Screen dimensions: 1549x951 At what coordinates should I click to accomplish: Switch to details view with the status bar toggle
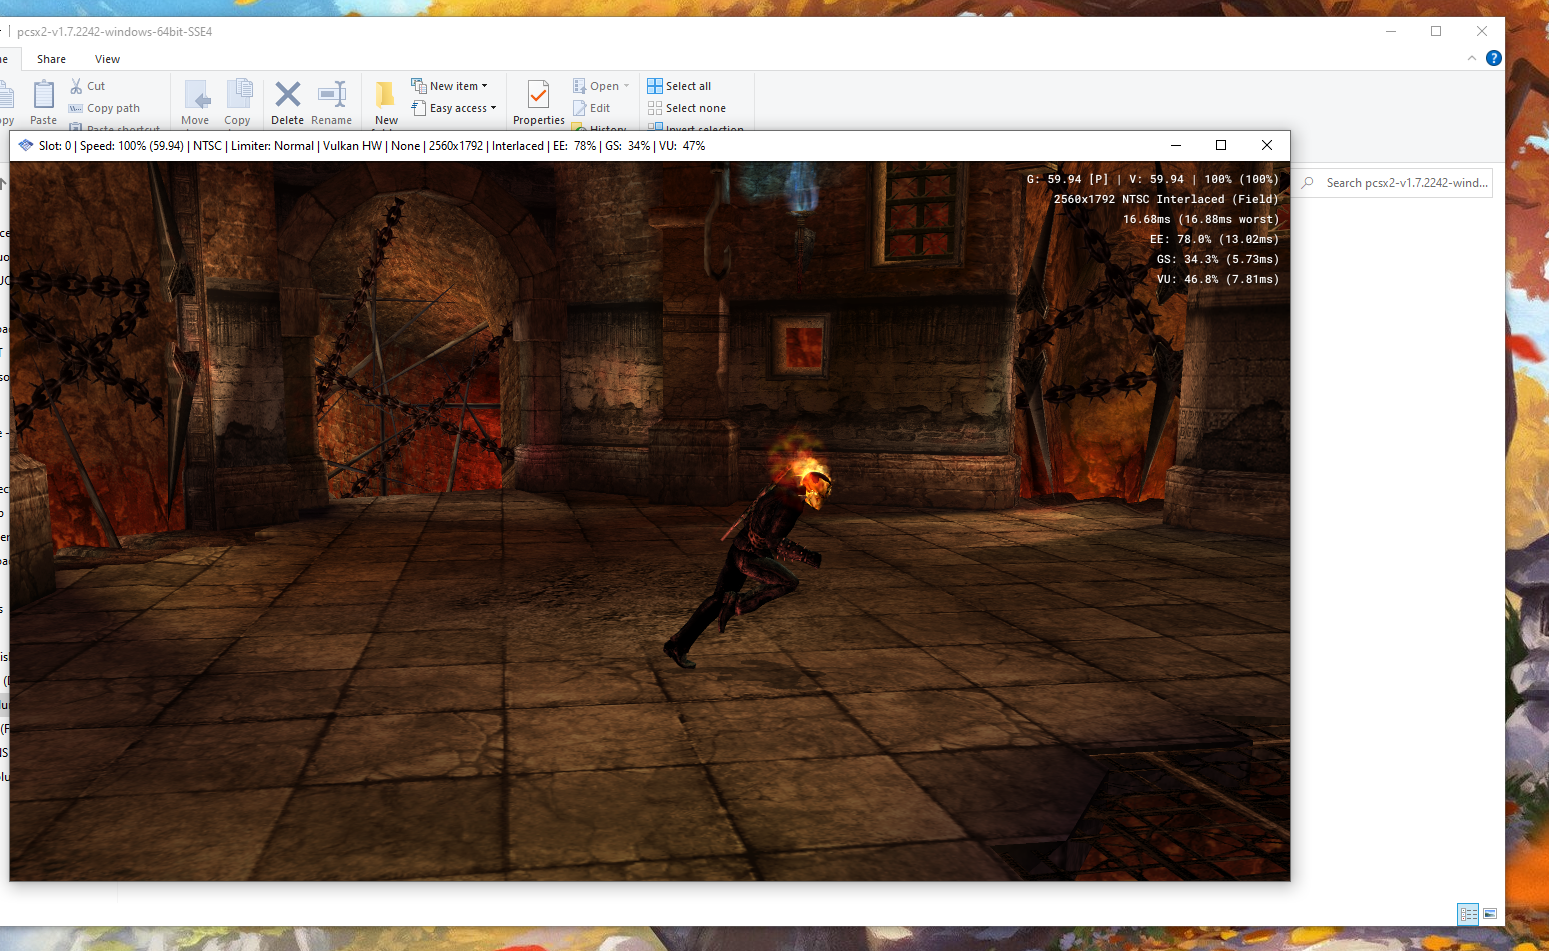tap(1468, 914)
